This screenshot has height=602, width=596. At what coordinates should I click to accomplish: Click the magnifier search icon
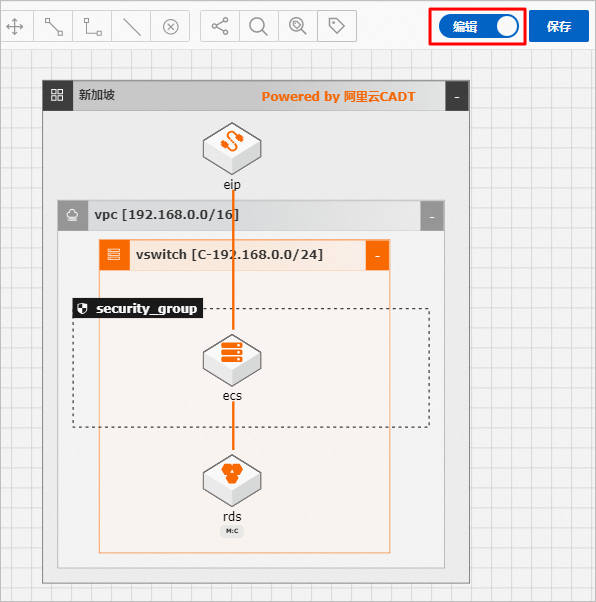(258, 26)
